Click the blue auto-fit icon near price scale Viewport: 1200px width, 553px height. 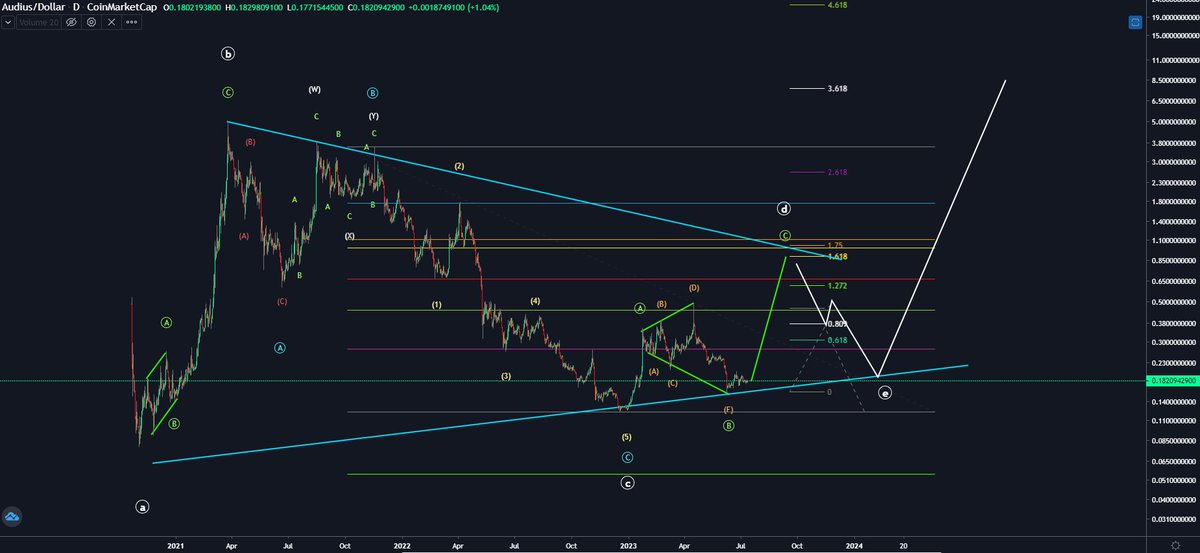click(x=1135, y=21)
